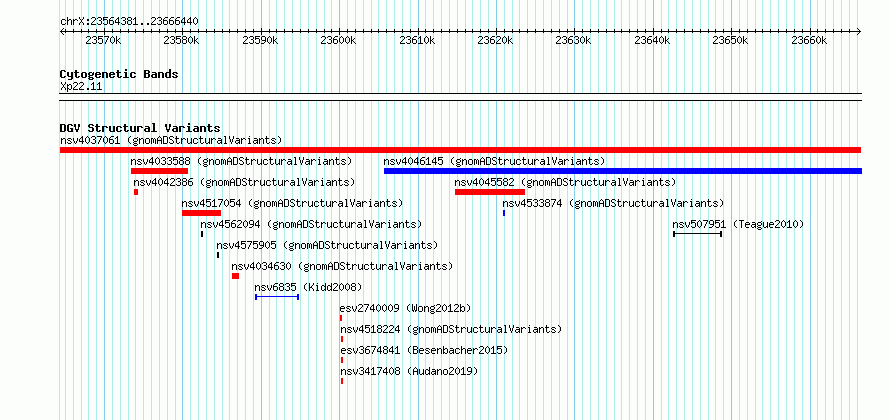The image size is (890, 420).
Task: Select the blue span under nsv6835
Action: tap(277, 297)
